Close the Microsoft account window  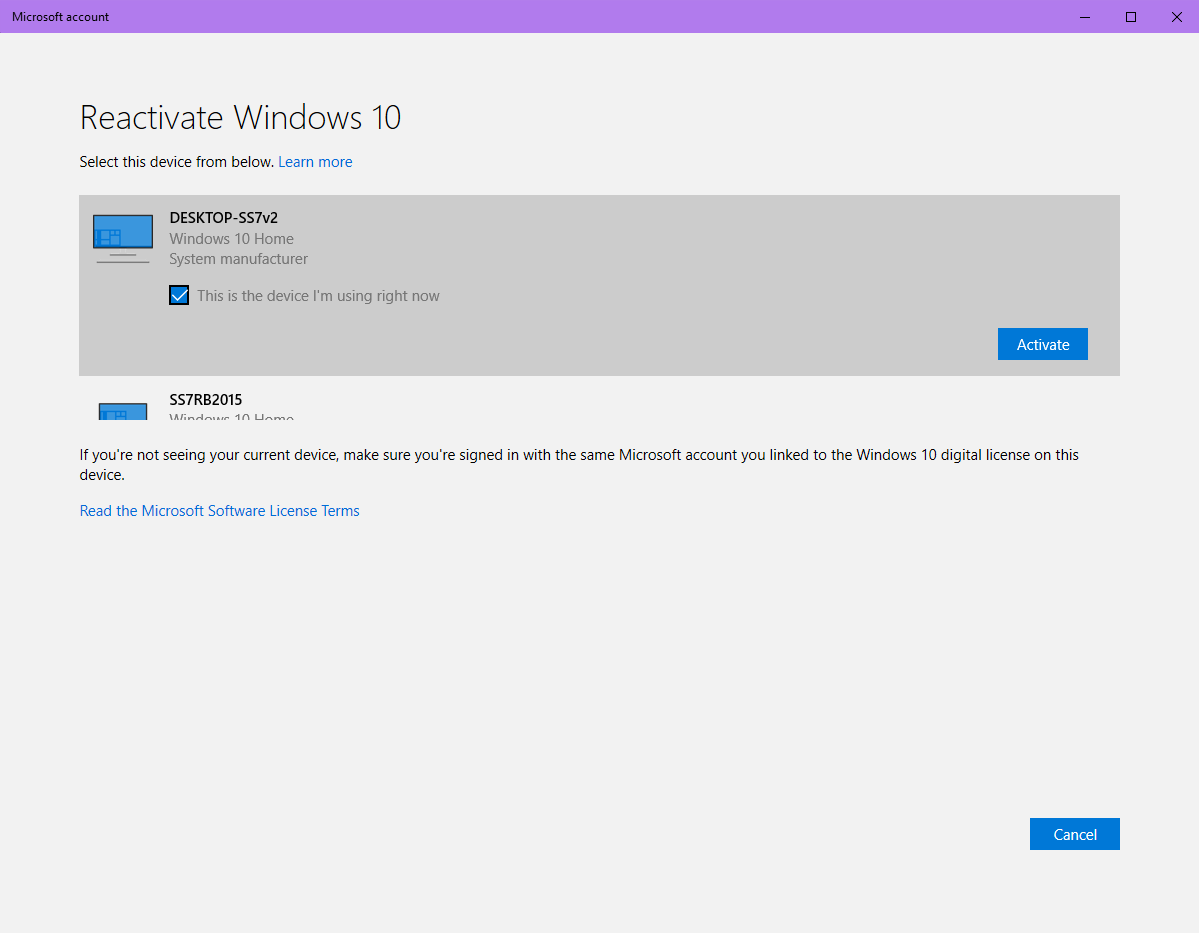click(1176, 17)
